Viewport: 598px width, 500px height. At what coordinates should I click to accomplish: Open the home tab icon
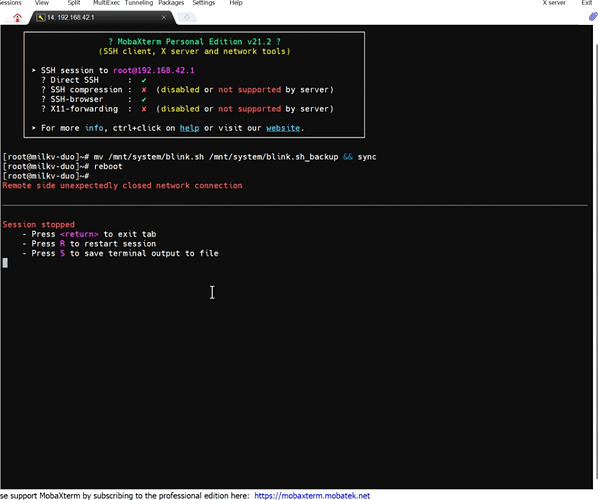pos(17,18)
